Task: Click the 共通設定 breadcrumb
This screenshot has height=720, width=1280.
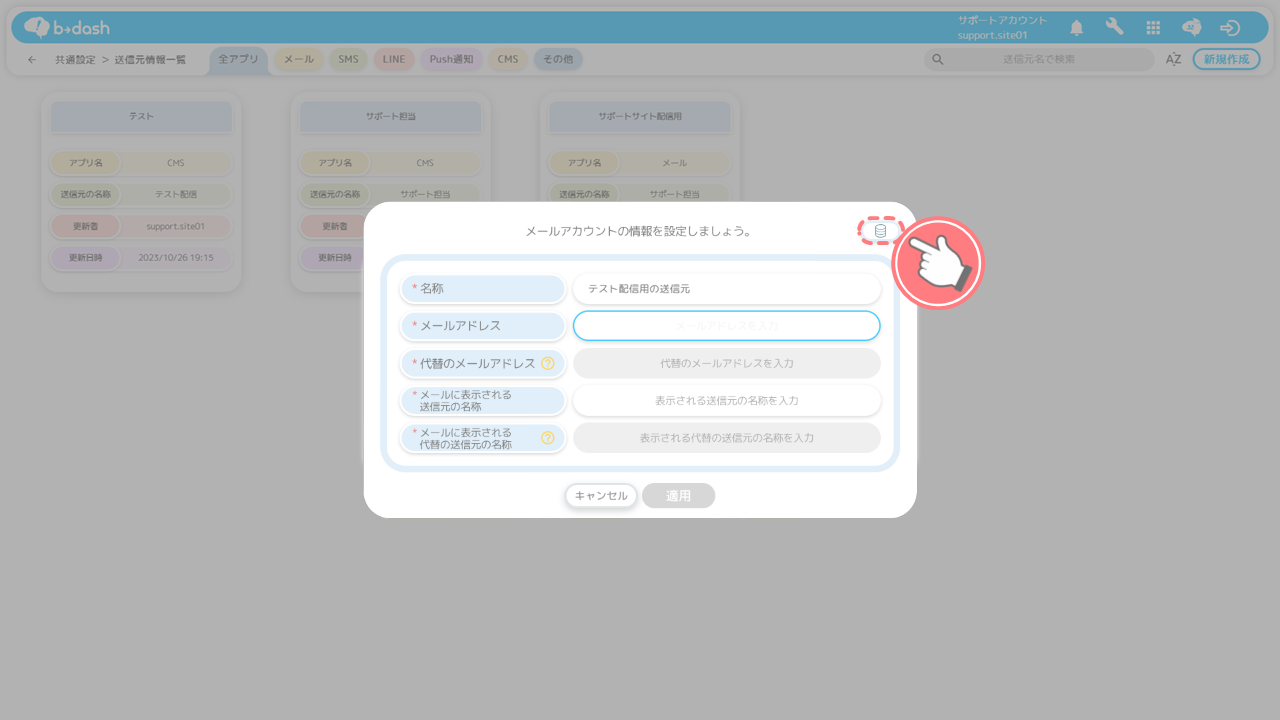Action: pos(76,60)
